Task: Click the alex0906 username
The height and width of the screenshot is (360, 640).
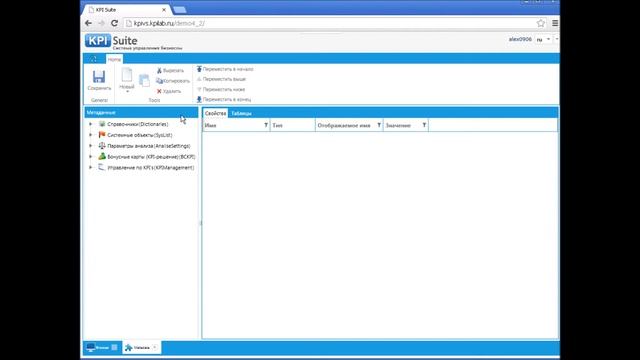Action: [x=520, y=39]
